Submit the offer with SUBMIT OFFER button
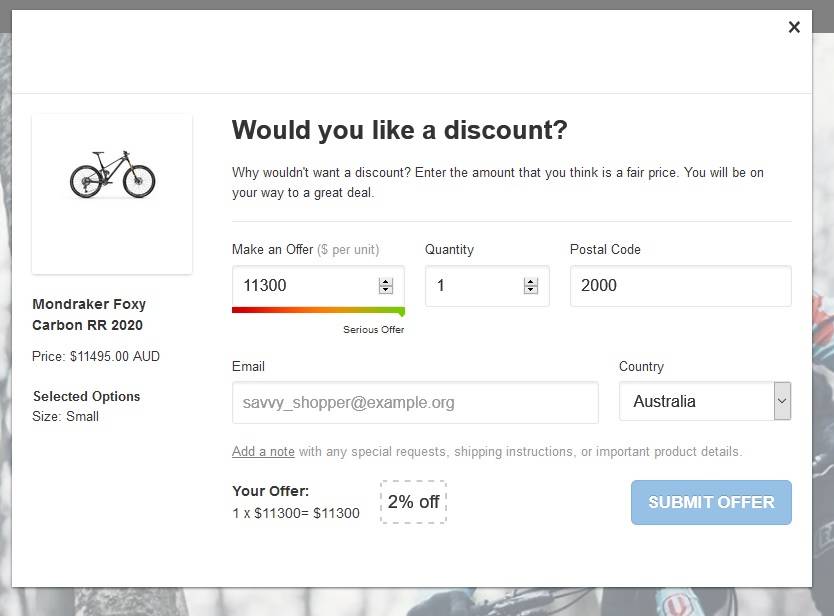Image resolution: width=834 pixels, height=616 pixels. pos(711,502)
